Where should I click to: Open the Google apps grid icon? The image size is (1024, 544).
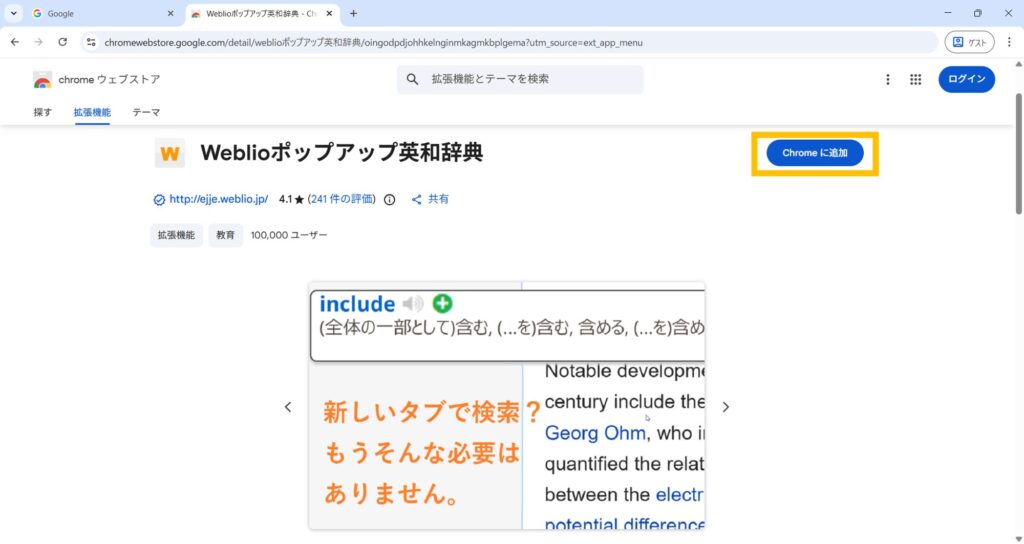pyautogui.click(x=915, y=80)
